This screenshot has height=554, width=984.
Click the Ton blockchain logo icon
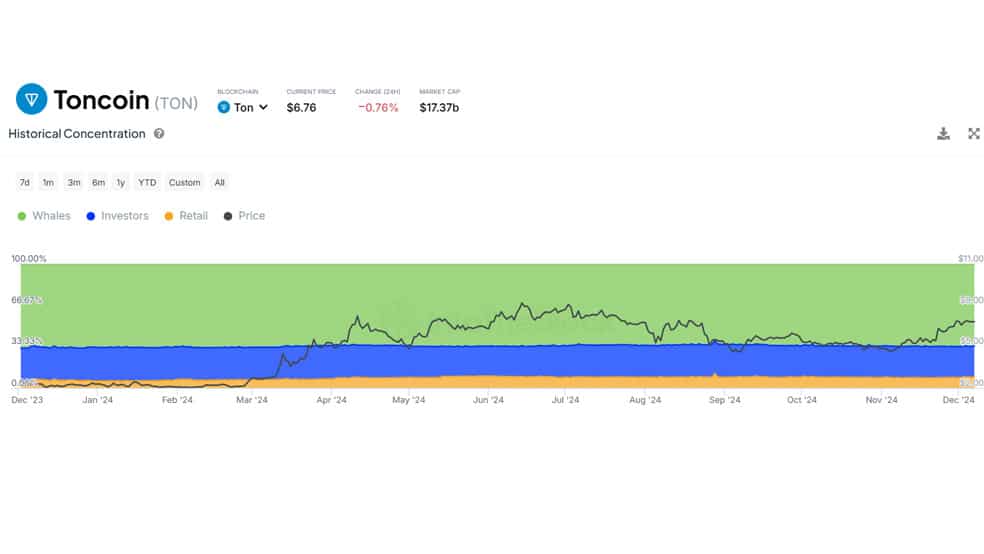[x=223, y=107]
